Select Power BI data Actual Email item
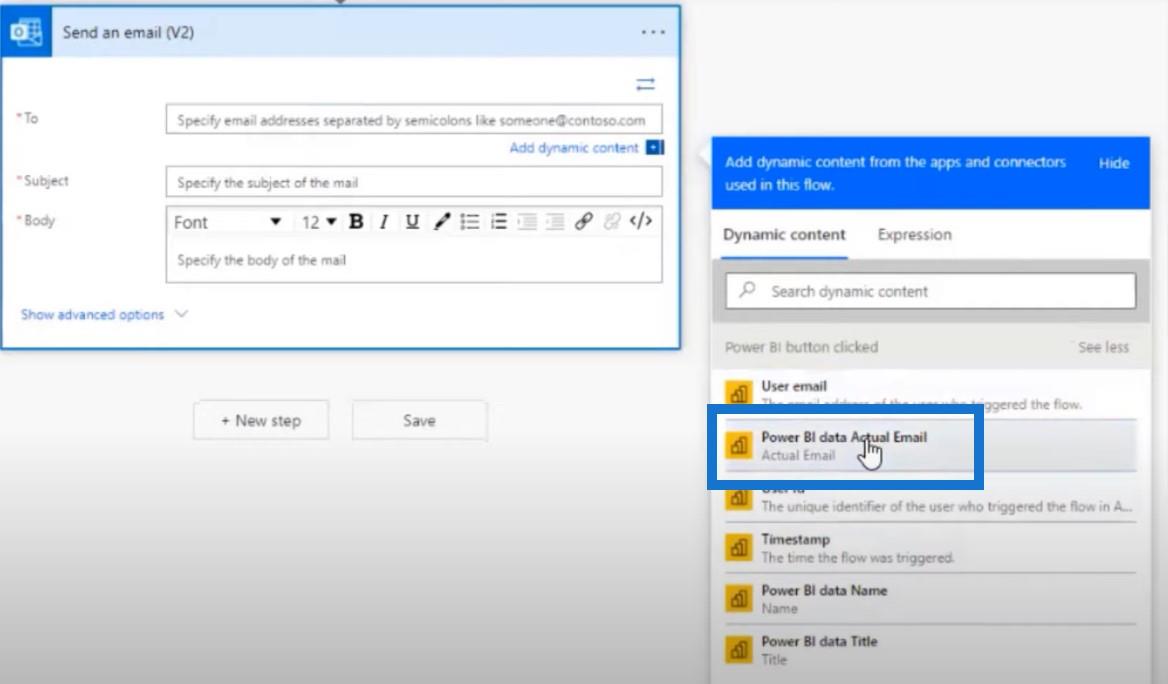 (930, 446)
